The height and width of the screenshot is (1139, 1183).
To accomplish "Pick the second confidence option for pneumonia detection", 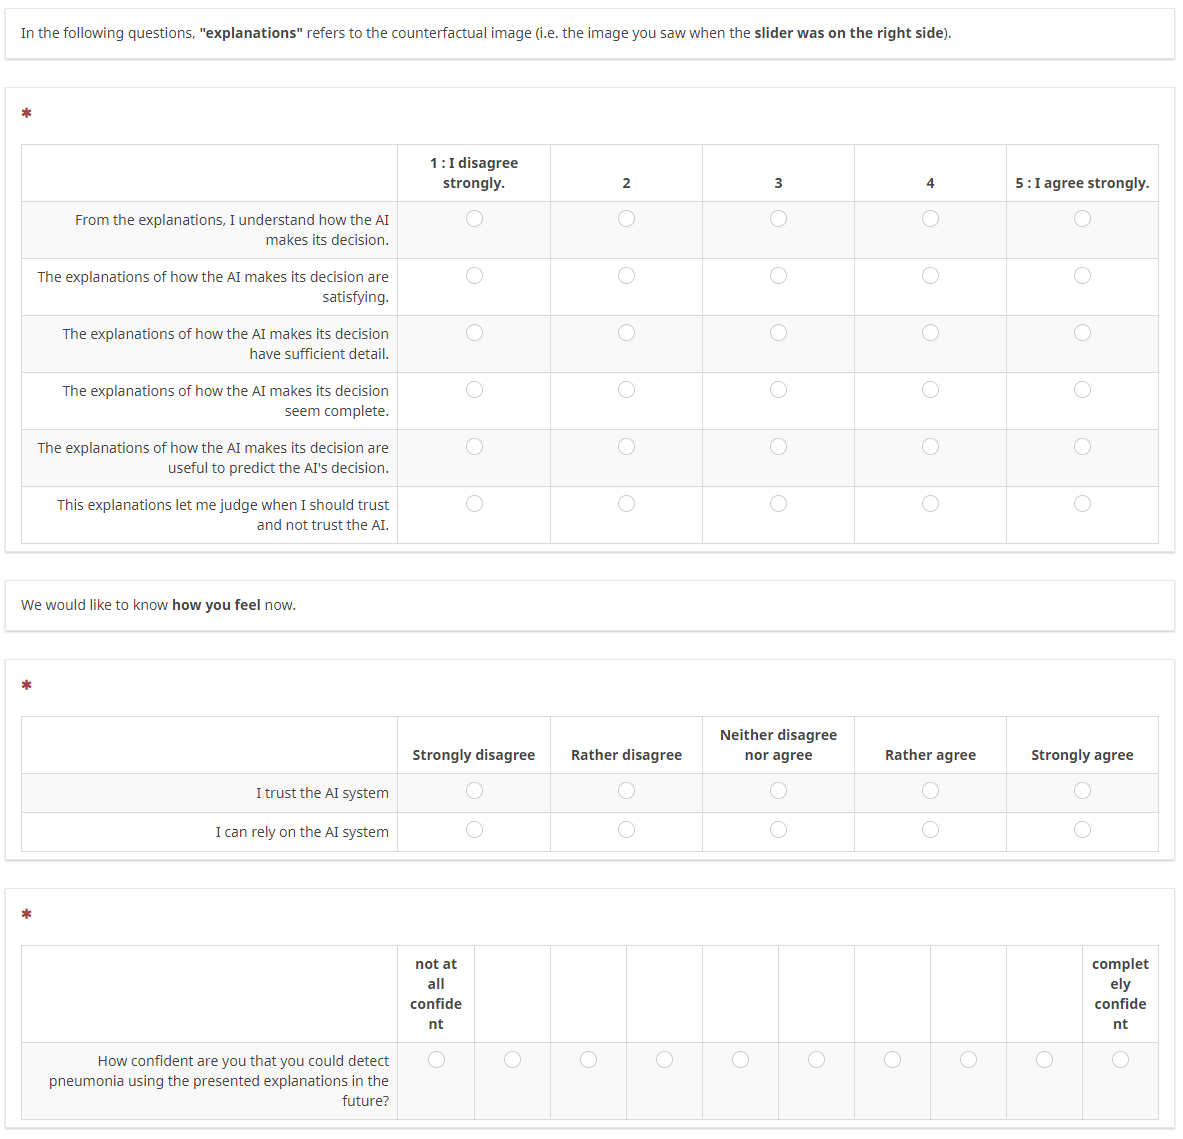I will tap(512, 1060).
